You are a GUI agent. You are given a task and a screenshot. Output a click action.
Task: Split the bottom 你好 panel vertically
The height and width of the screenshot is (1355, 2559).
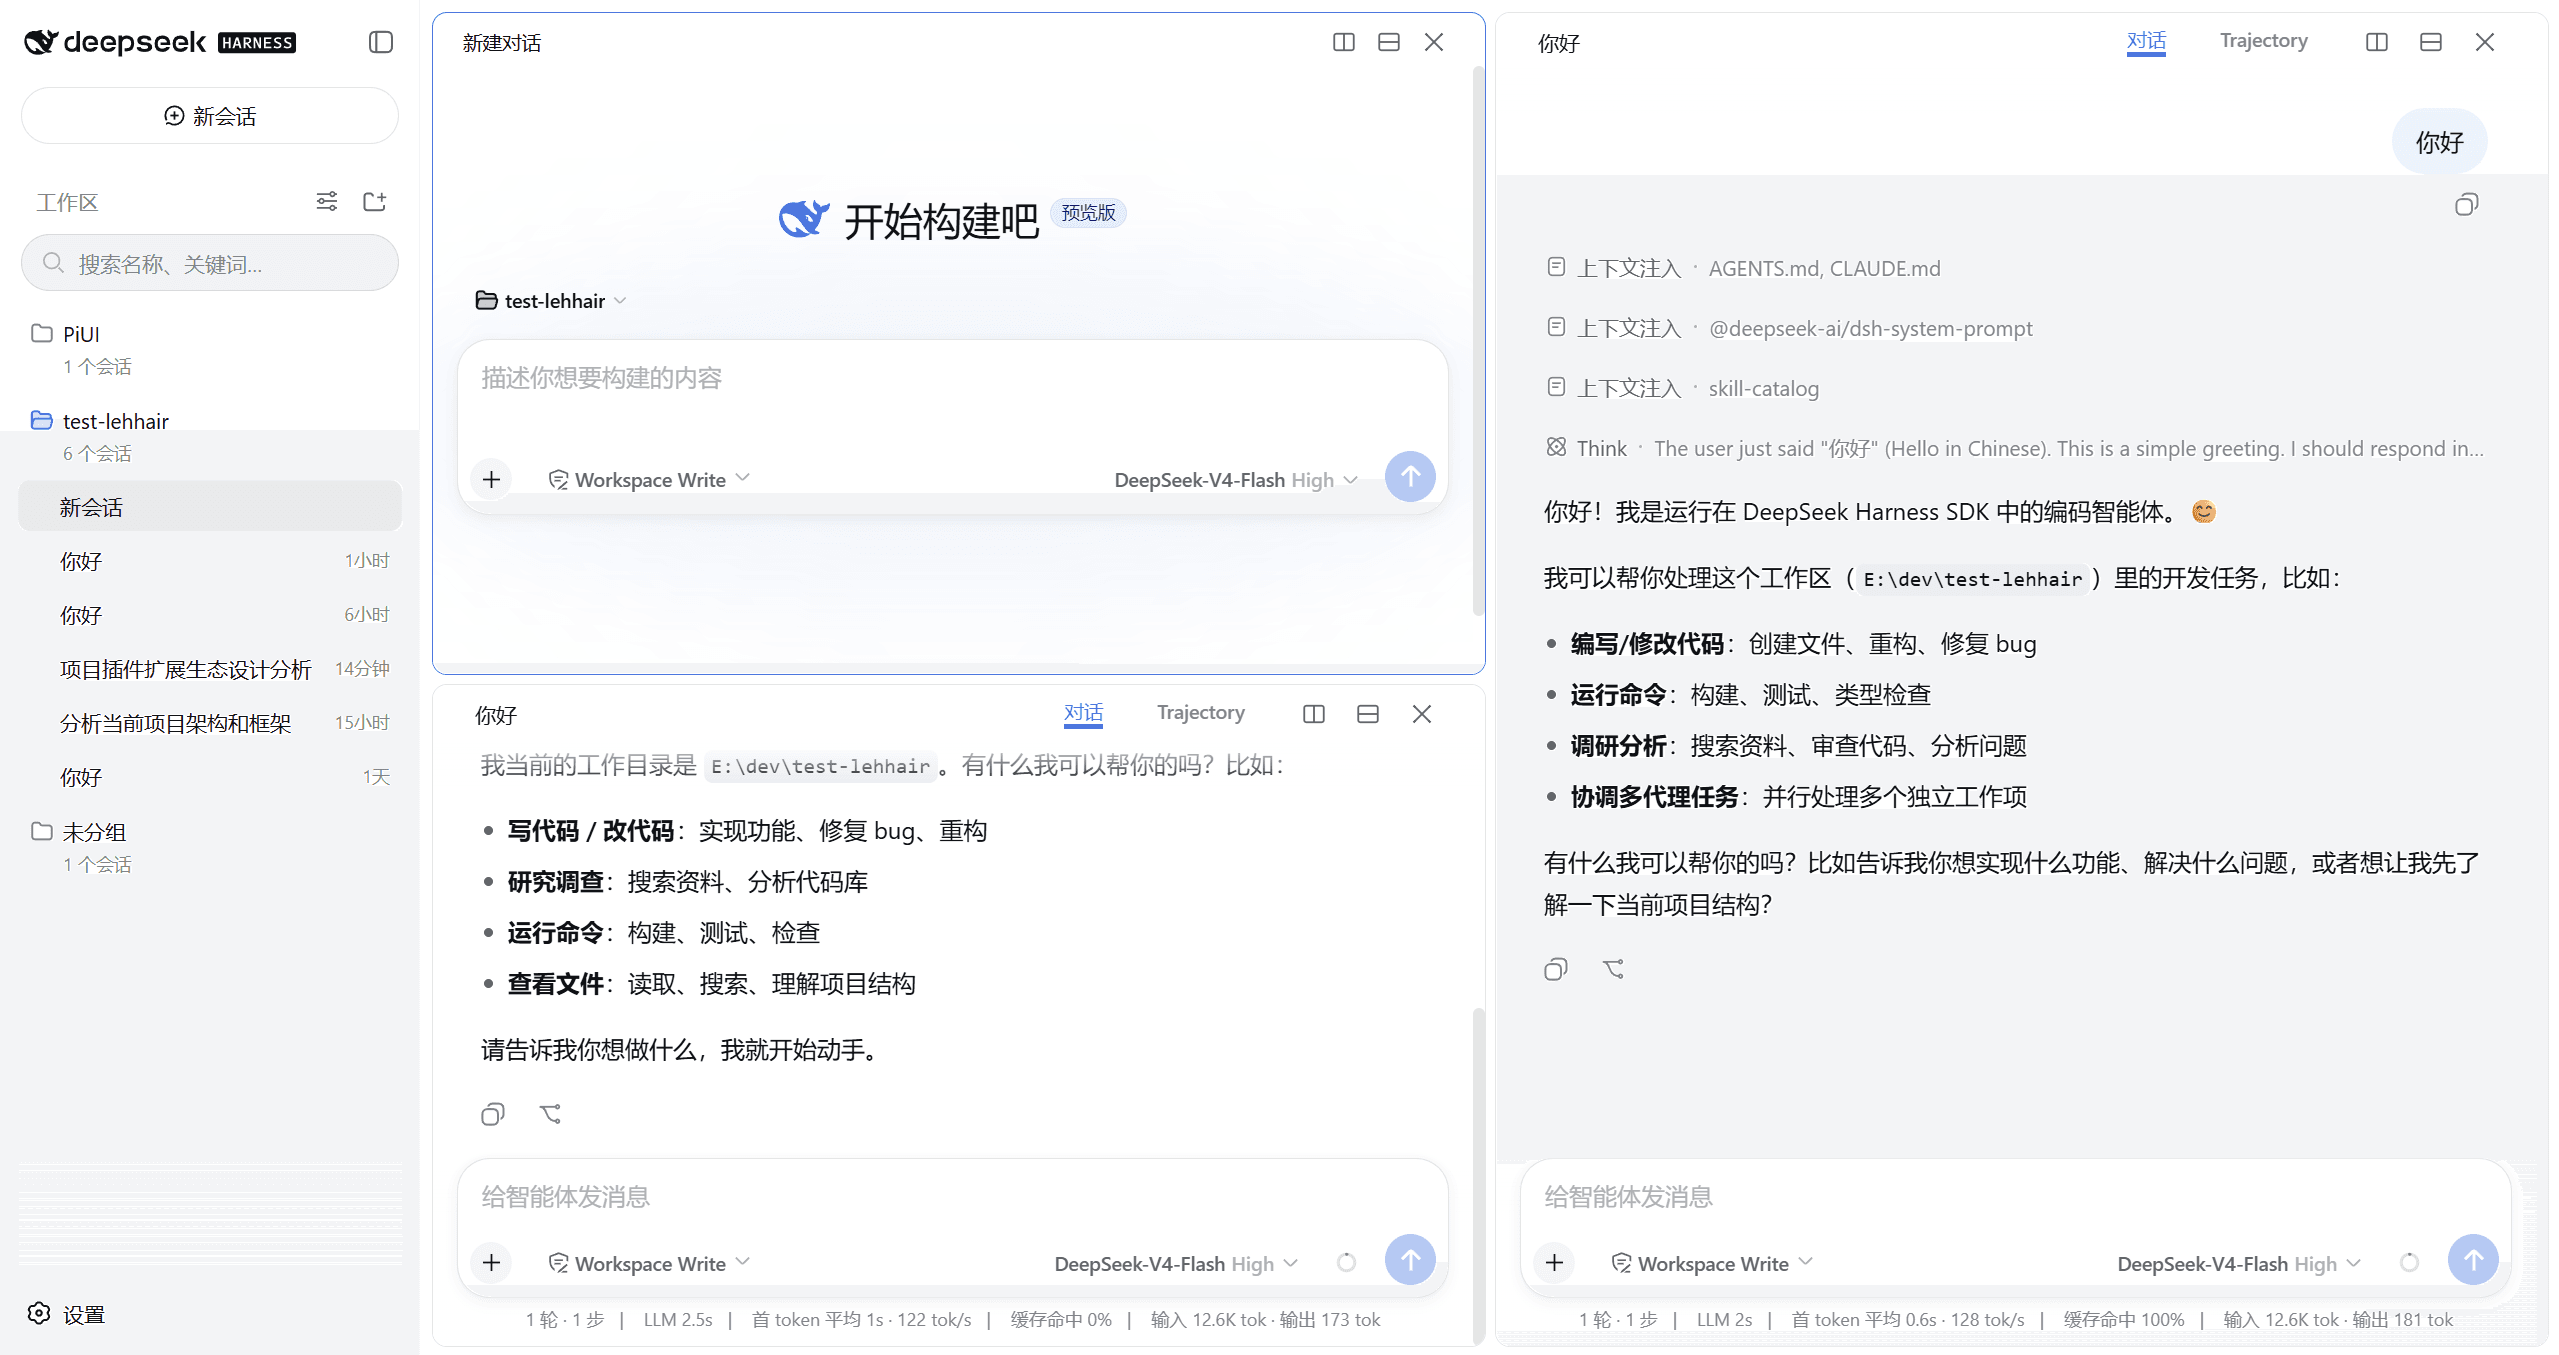pyautogui.click(x=1314, y=714)
